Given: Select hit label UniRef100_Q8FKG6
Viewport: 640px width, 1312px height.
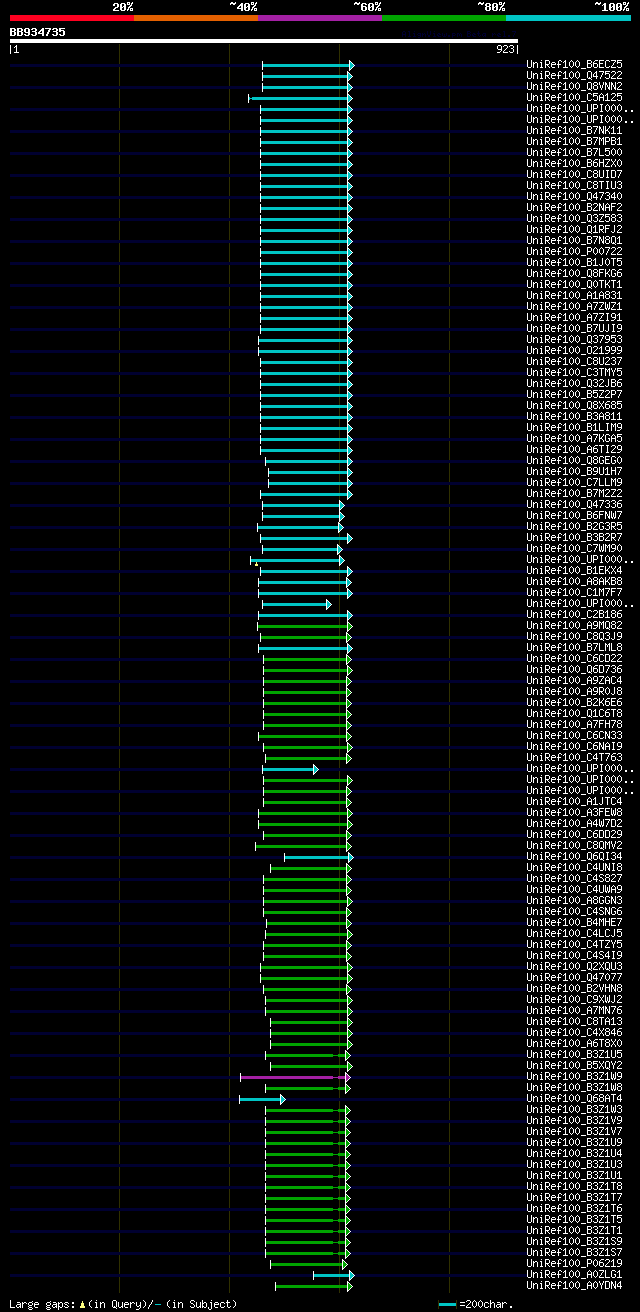Looking at the screenshot, I should click(576, 273).
